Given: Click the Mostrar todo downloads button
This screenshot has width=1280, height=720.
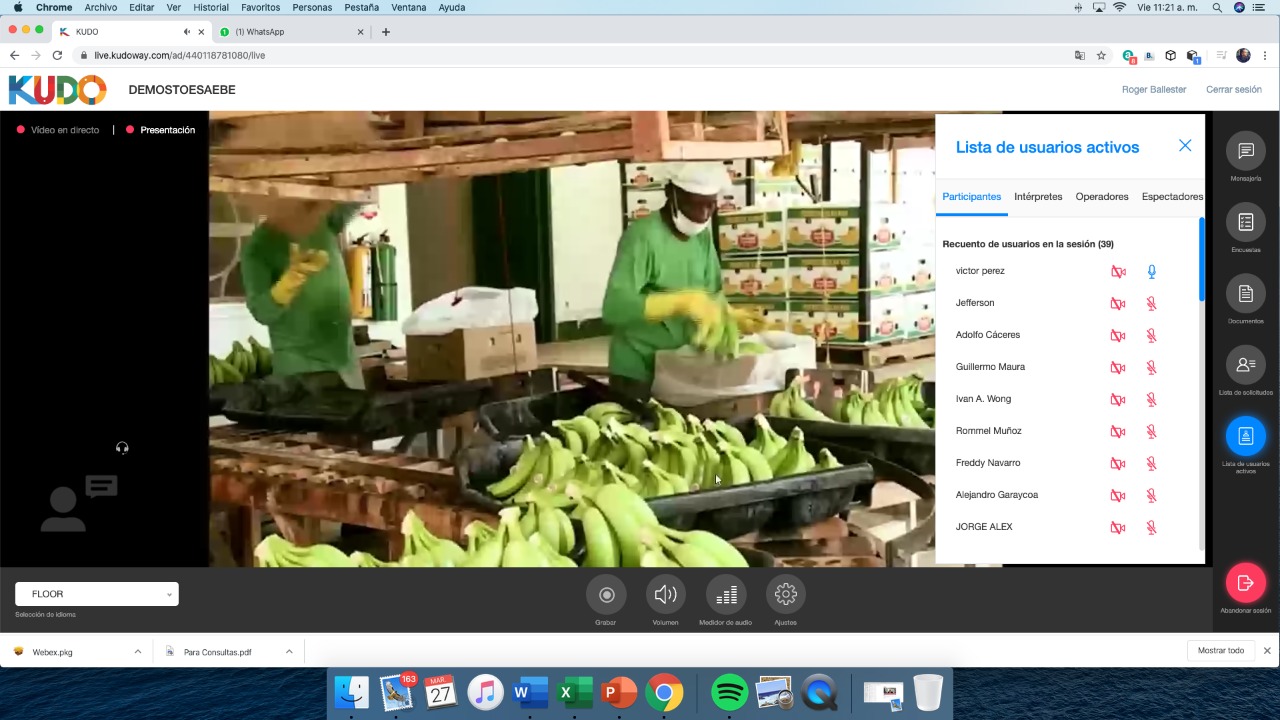Looking at the screenshot, I should click(1221, 651).
